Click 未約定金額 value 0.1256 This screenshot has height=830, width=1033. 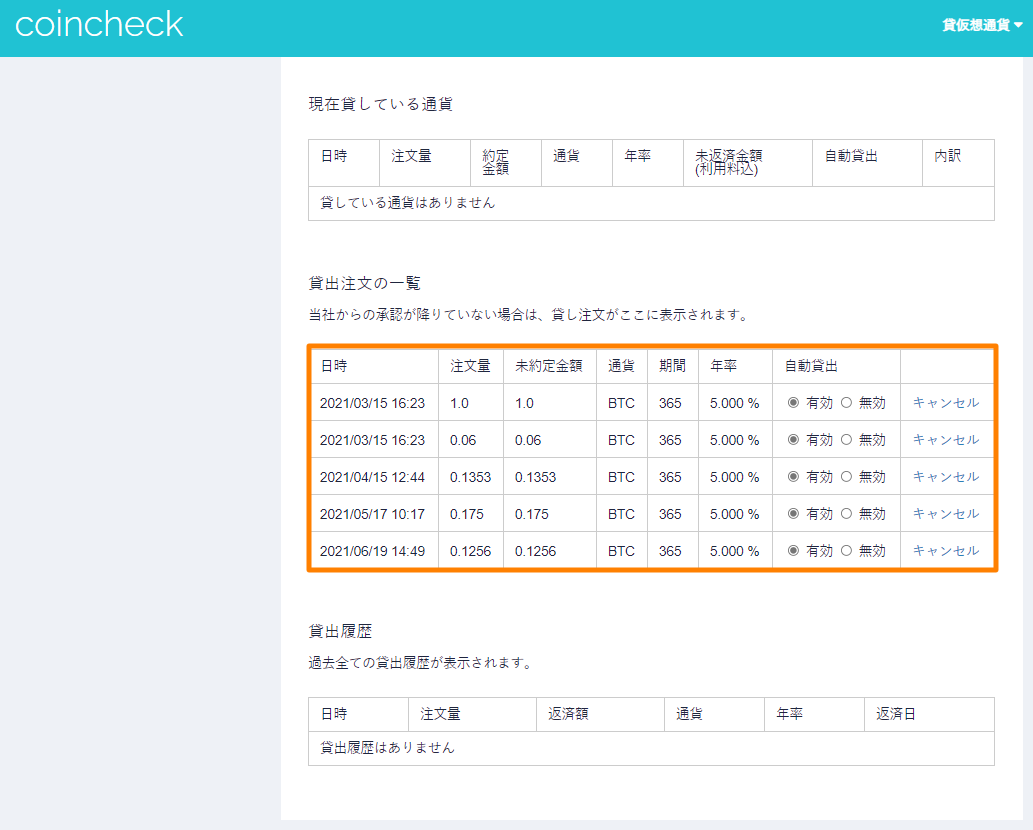535,551
